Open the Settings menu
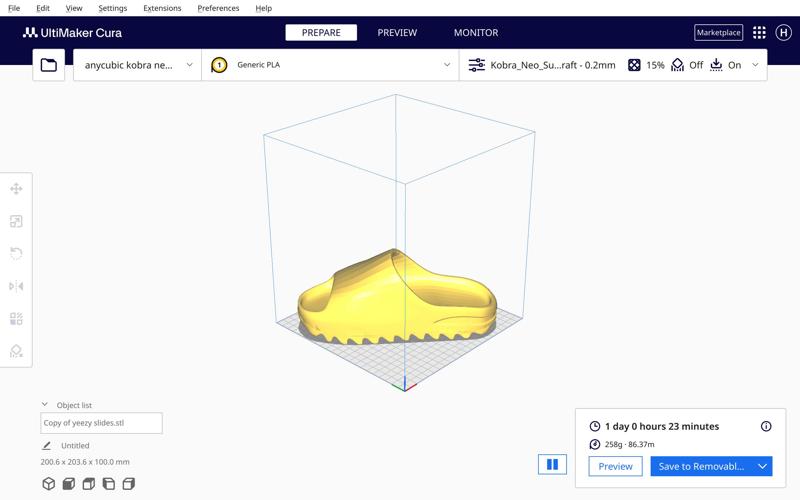 click(113, 8)
